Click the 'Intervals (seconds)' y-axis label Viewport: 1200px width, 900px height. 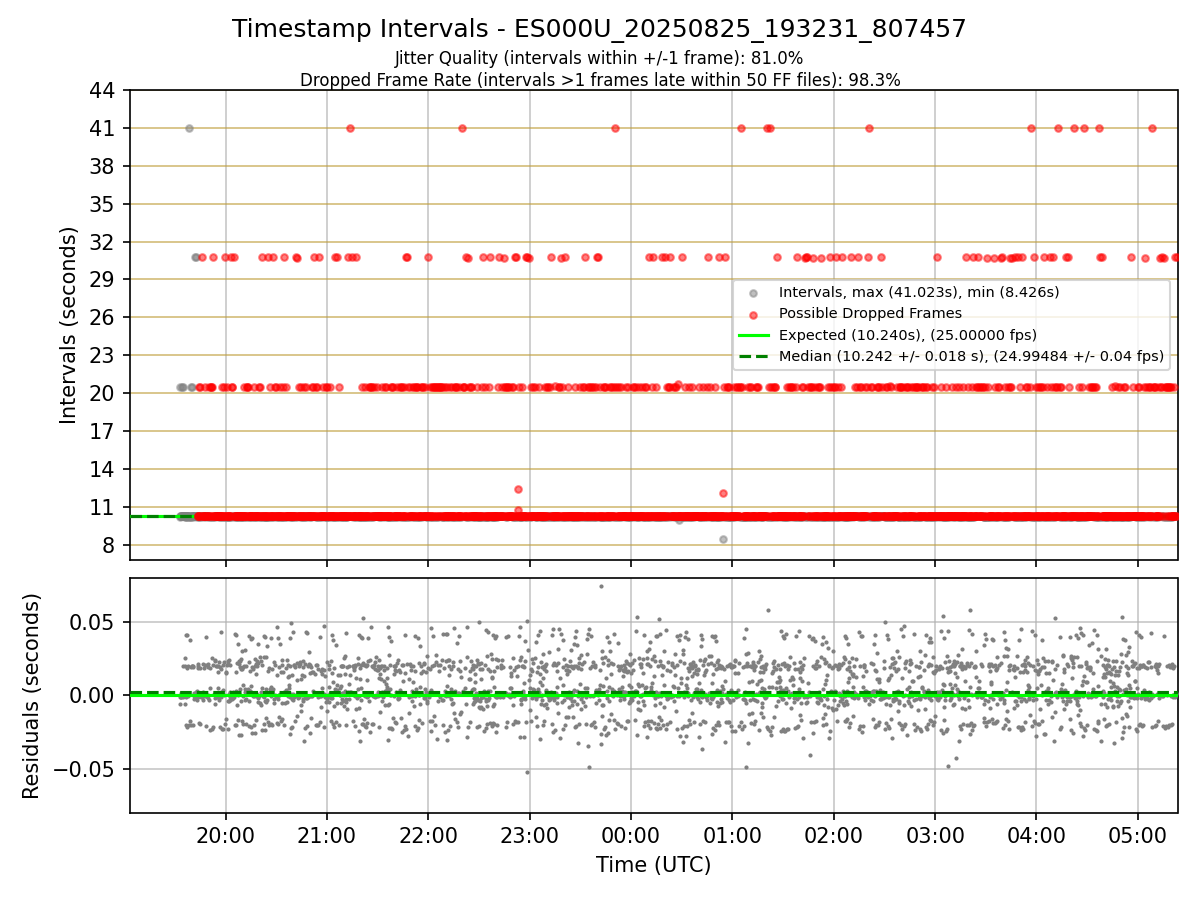68,325
